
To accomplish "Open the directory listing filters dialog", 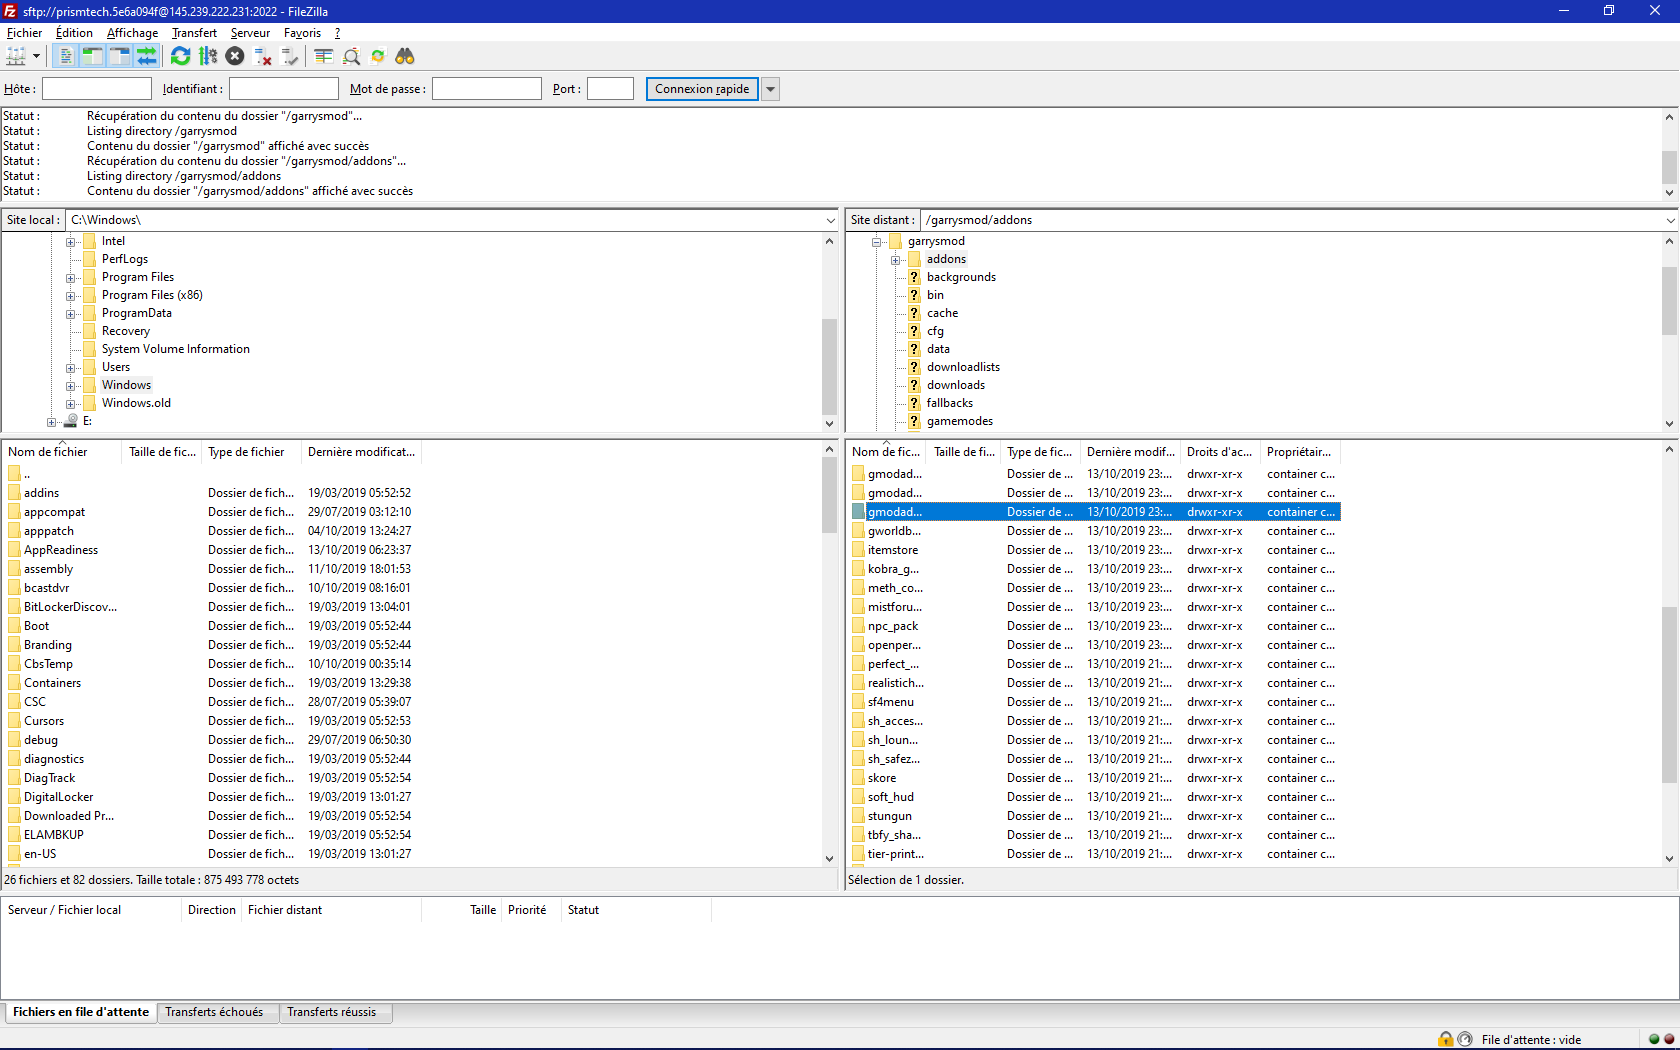I will (324, 56).
